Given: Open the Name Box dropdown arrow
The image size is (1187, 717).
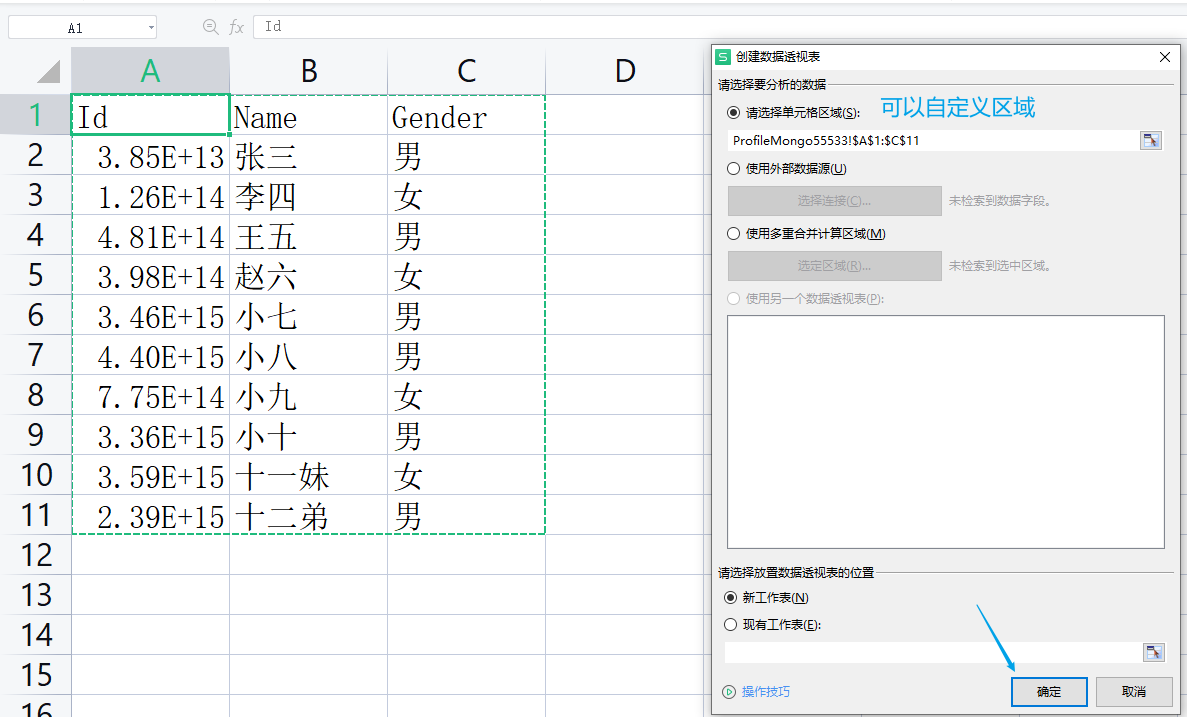Looking at the screenshot, I should (151, 28).
